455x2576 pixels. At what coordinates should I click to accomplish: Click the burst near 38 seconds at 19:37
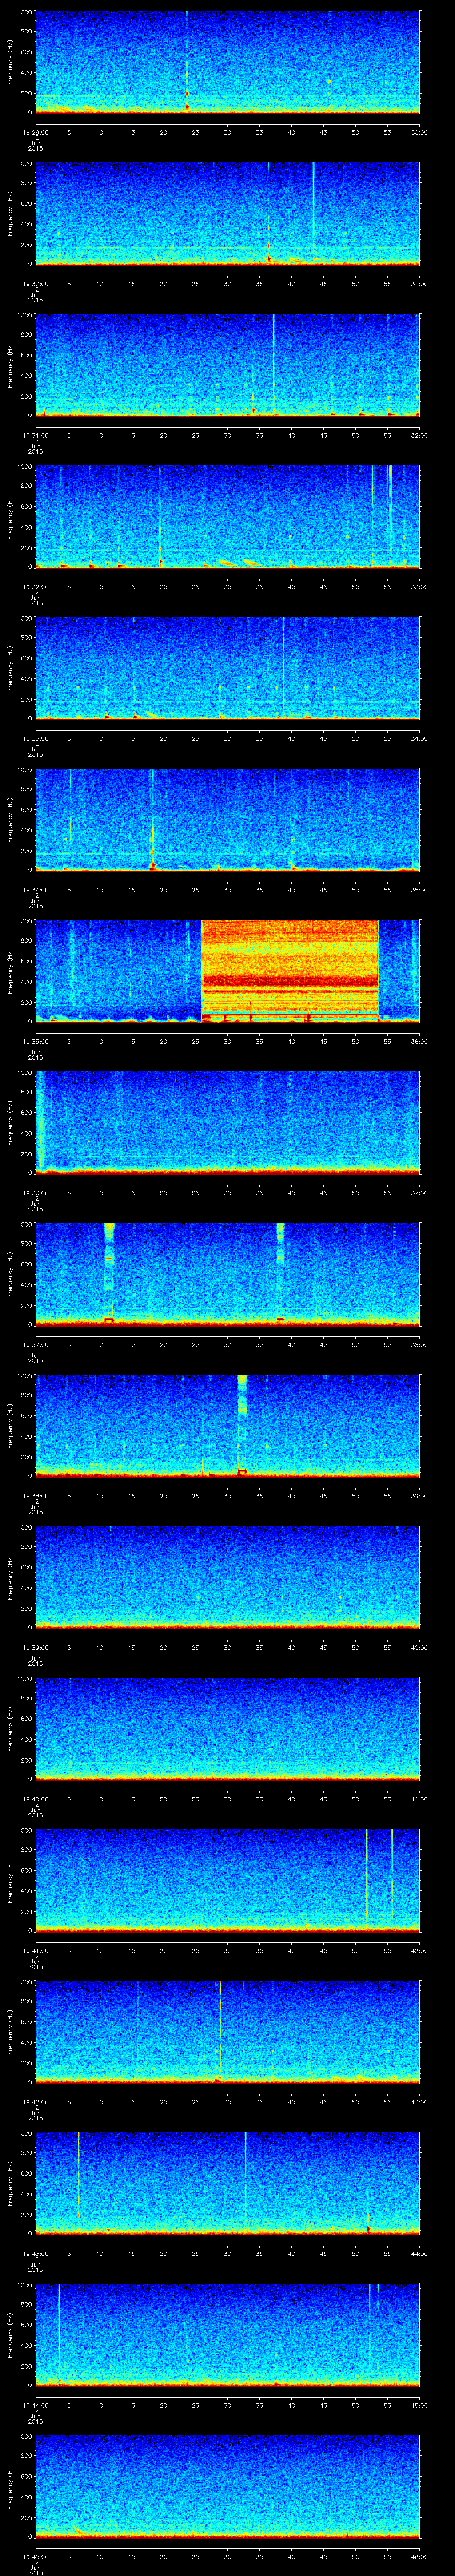coord(280,1273)
